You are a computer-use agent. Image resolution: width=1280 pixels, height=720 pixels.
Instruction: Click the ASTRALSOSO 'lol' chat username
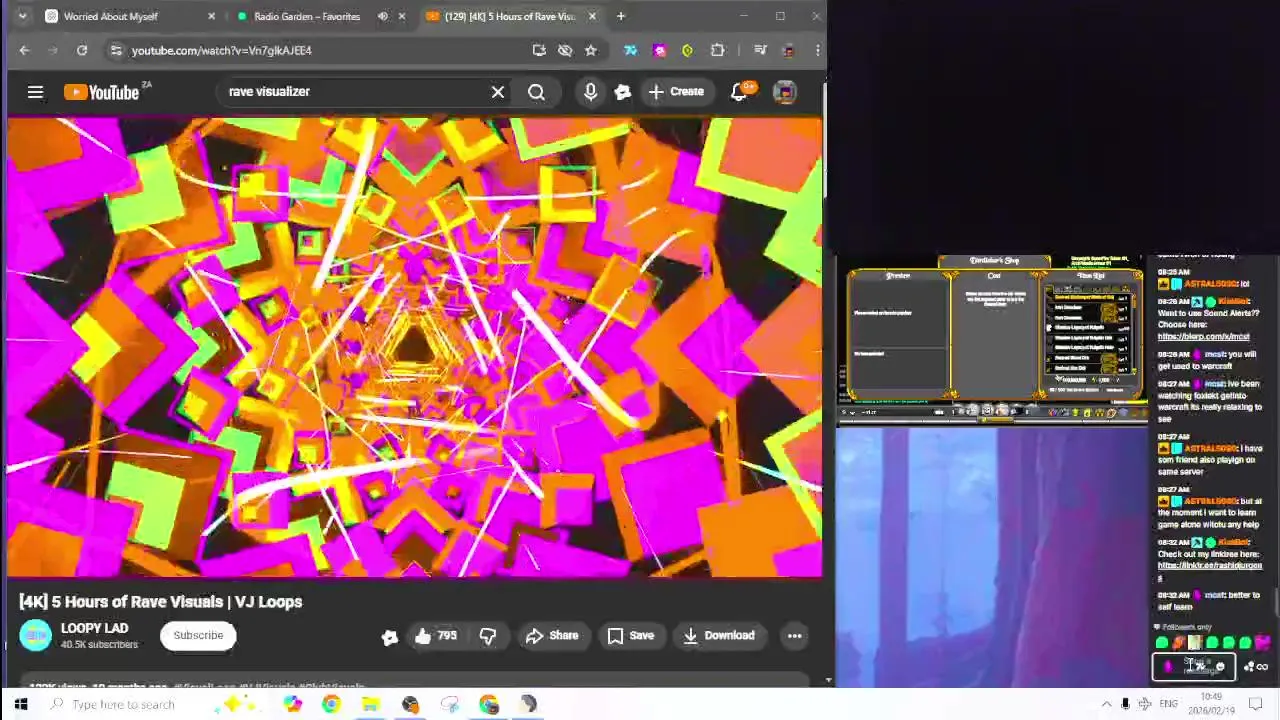(1210, 284)
